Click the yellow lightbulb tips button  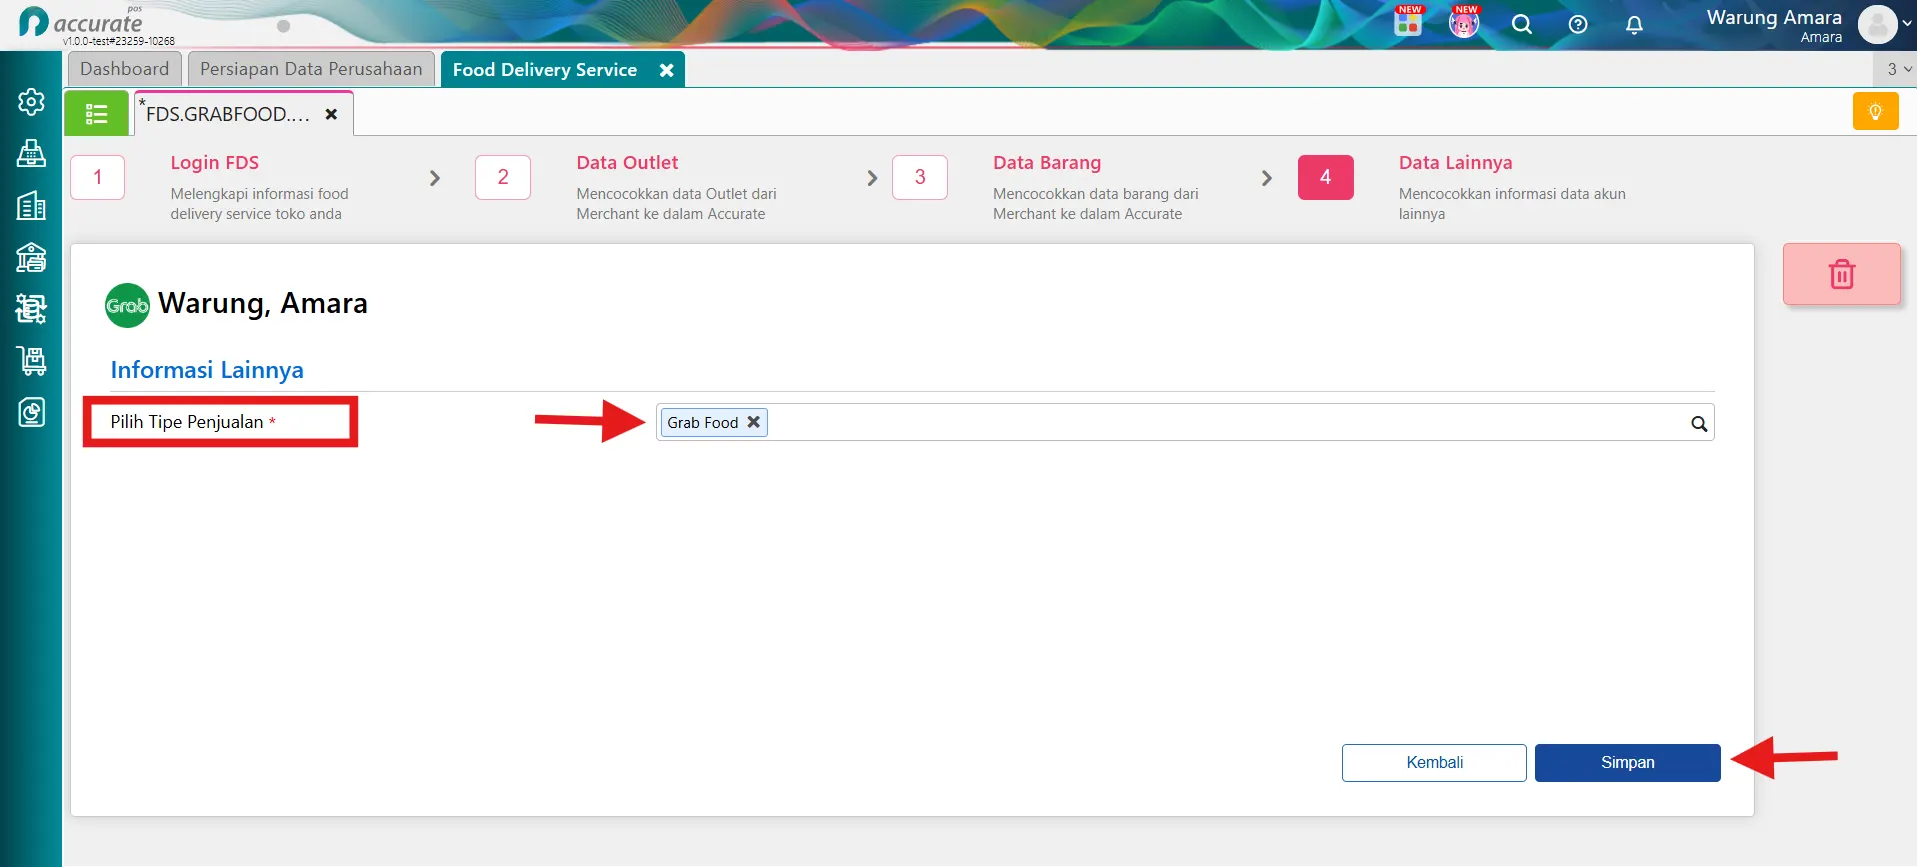[x=1875, y=111]
